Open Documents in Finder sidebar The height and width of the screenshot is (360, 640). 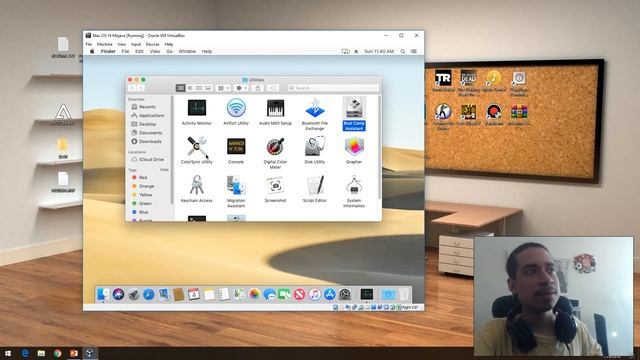click(x=149, y=133)
